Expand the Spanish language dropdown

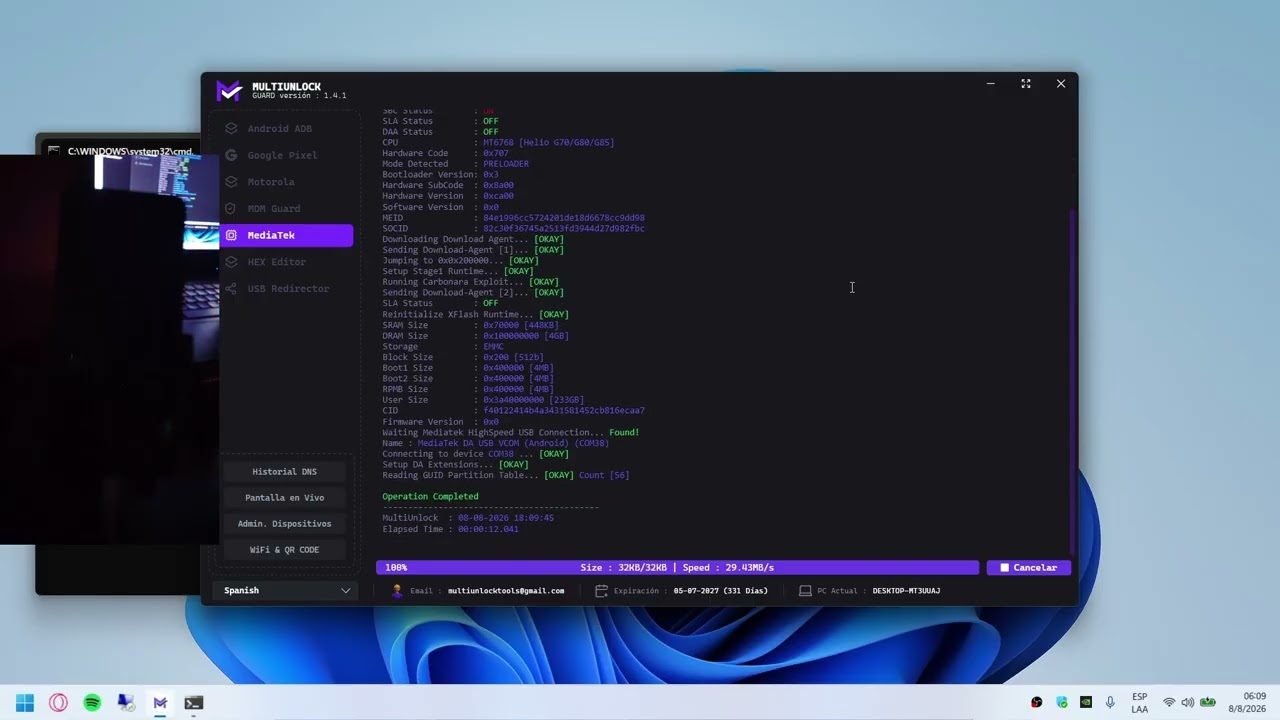click(x=285, y=591)
